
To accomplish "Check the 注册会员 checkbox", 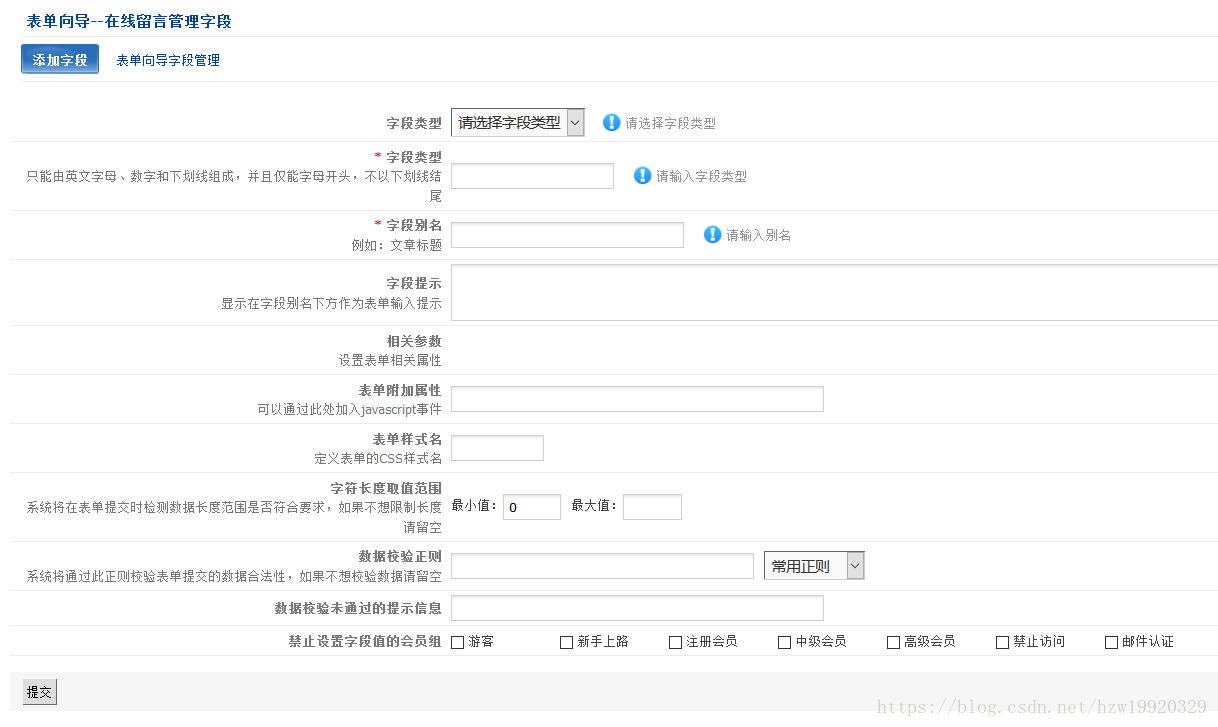I will coord(675,641).
